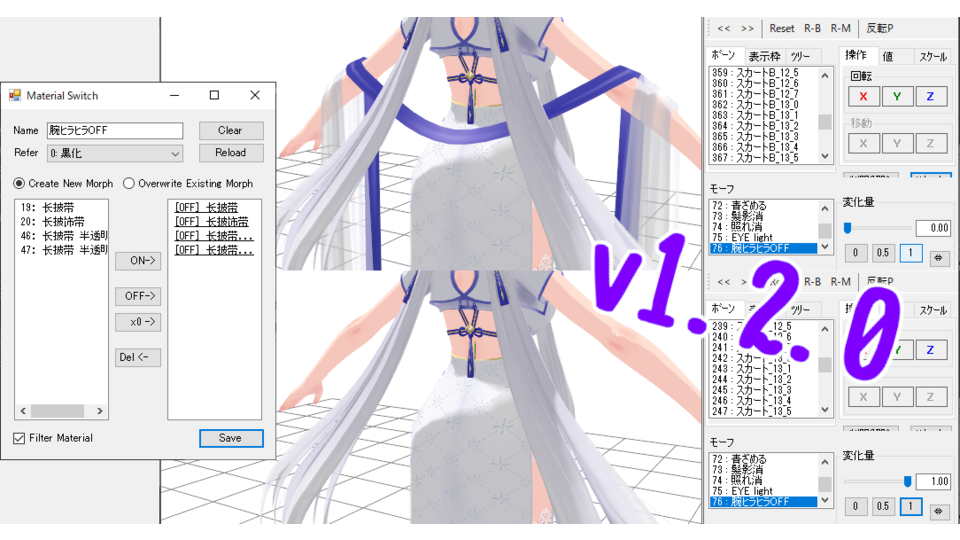Click R-M next to the Reset item
The height and width of the screenshot is (540, 960).
(x=841, y=28)
